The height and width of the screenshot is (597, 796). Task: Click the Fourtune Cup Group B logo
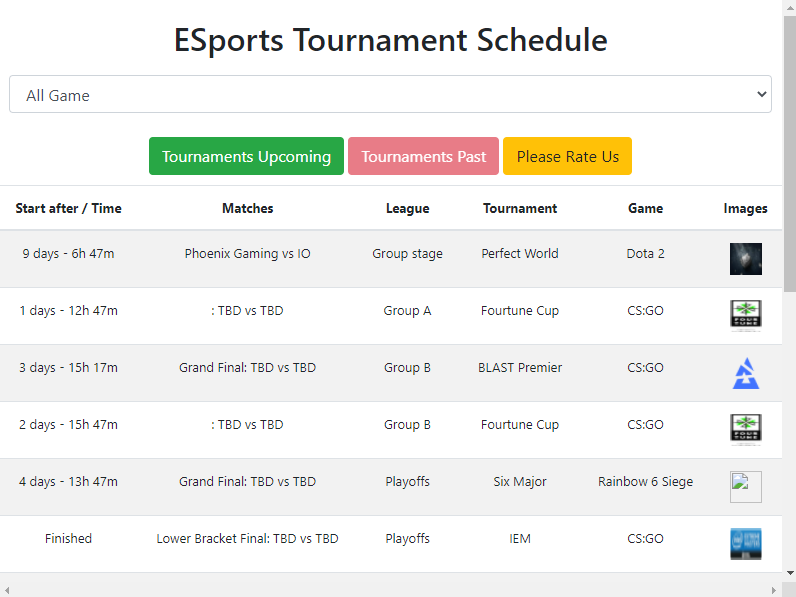coord(745,429)
